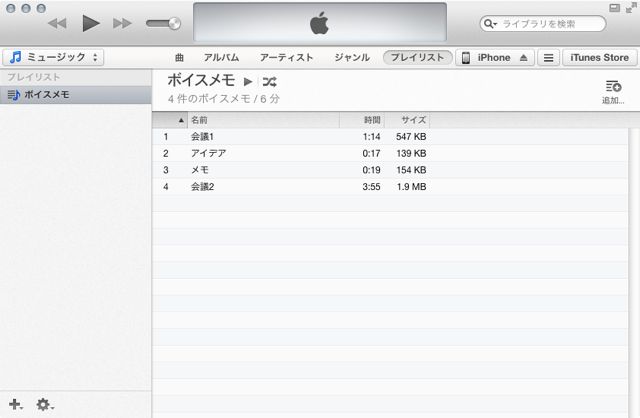Image resolution: width=640 pixels, height=418 pixels.
Task: Click the 547 KB size cell
Action: pos(411,137)
